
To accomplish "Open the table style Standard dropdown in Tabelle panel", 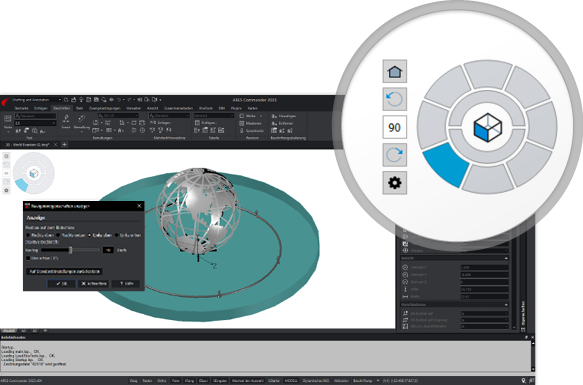I will 213,116.
